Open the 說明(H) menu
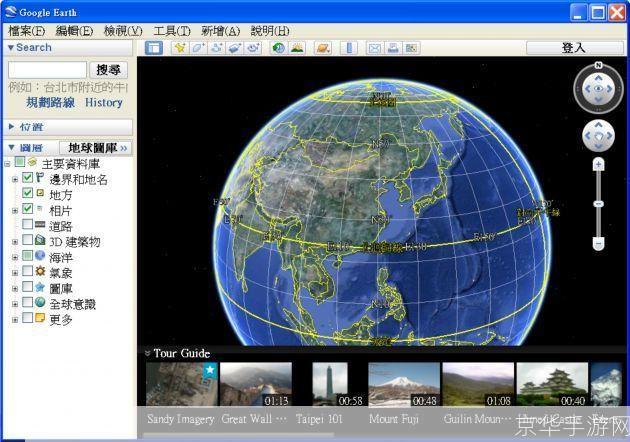630x442 pixels. tap(270, 31)
